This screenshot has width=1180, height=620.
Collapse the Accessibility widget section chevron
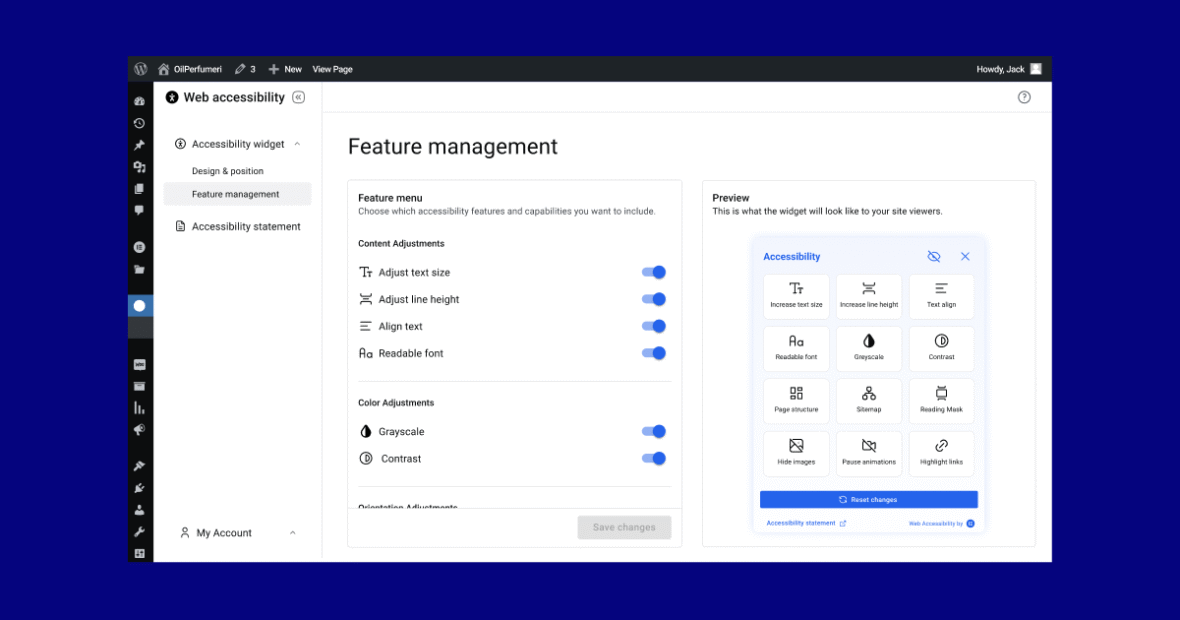[x=297, y=144]
